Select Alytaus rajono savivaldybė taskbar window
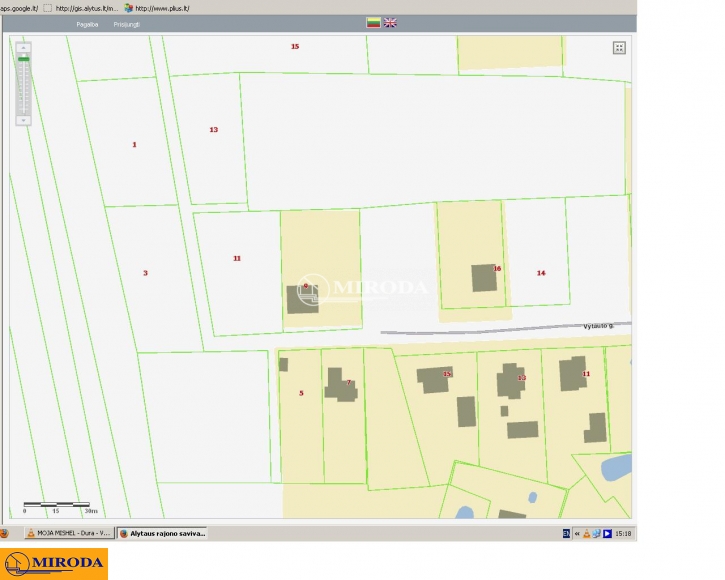This screenshot has height=580, width=725. click(x=162, y=533)
